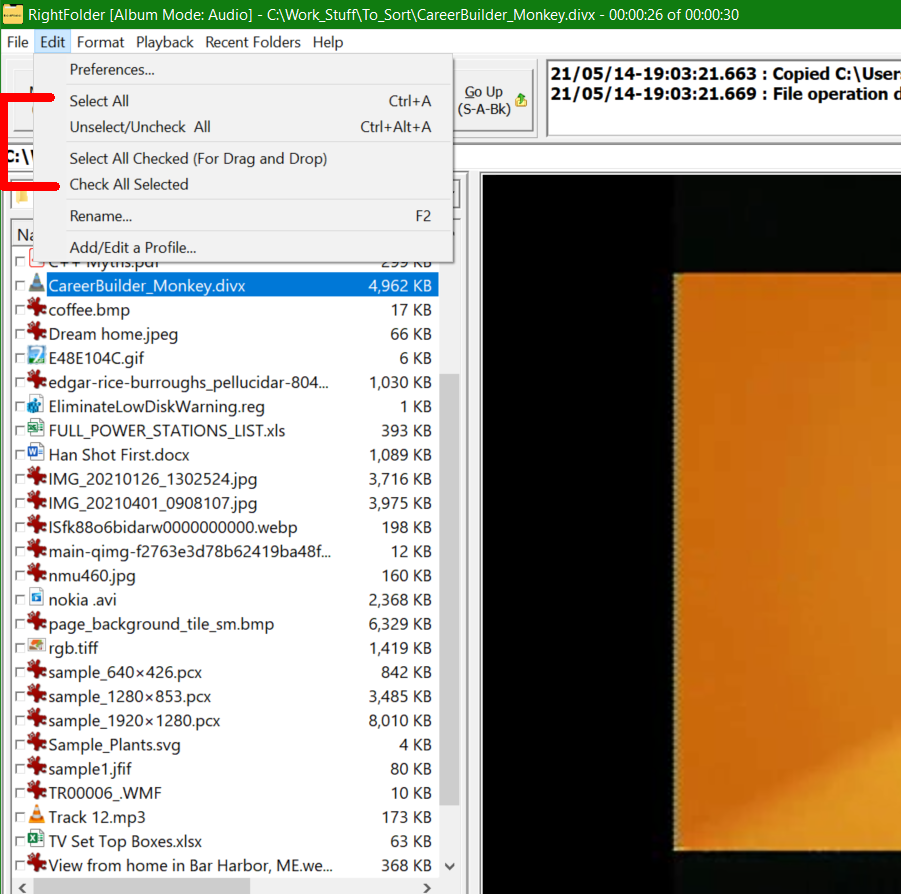Click the icon of sample_1280×853.pcx

(37, 695)
